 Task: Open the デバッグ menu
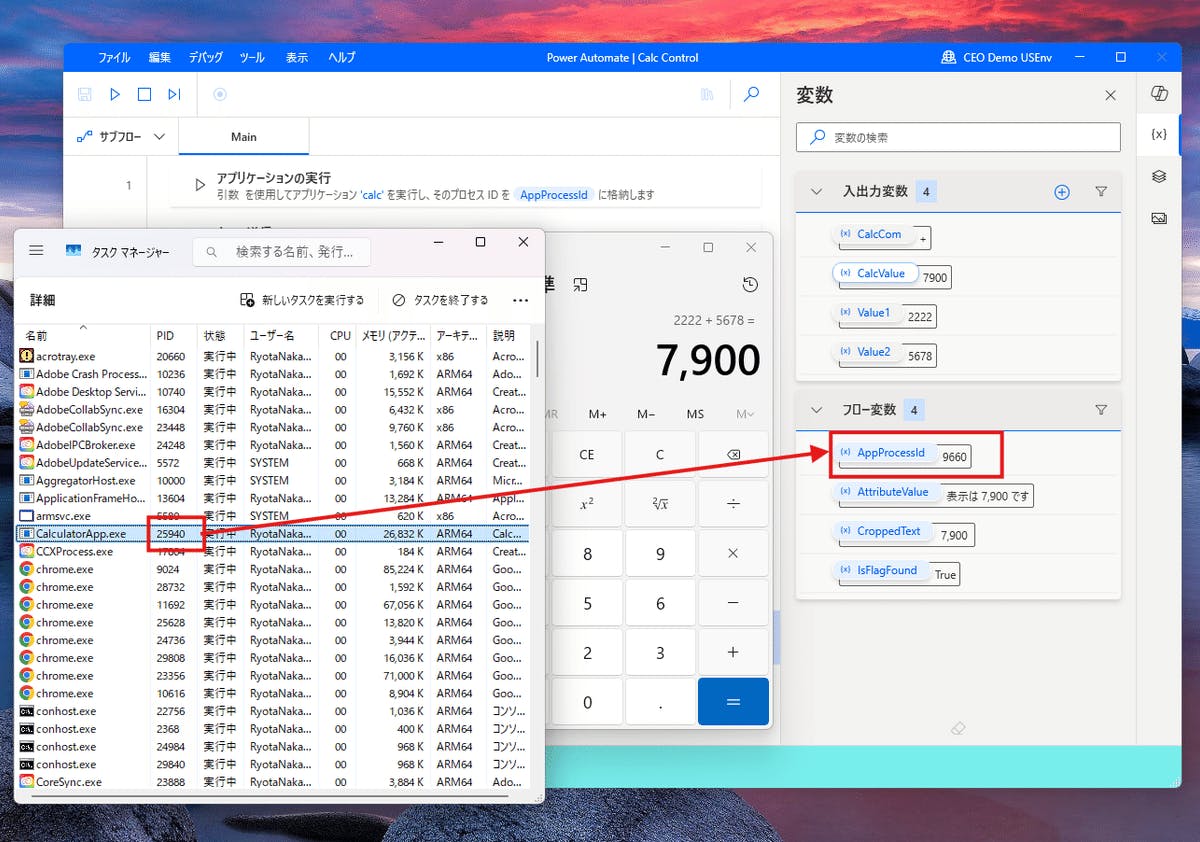(x=206, y=57)
